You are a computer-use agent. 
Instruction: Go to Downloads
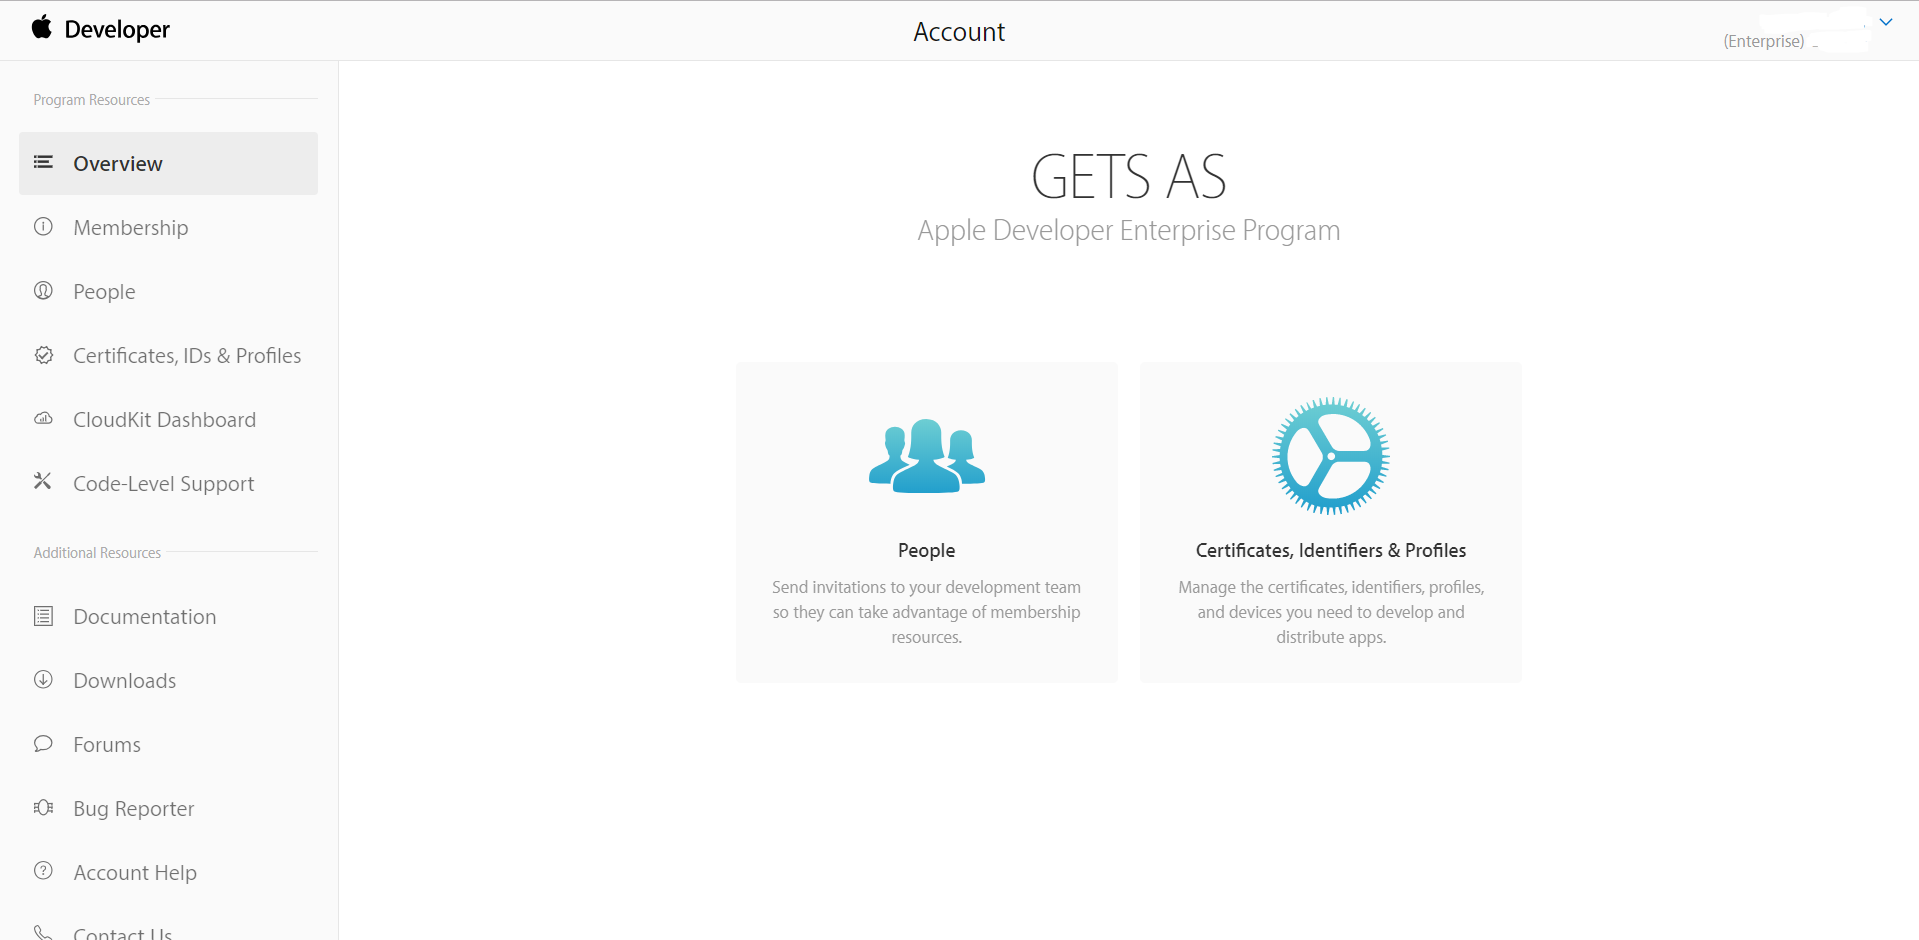124,681
